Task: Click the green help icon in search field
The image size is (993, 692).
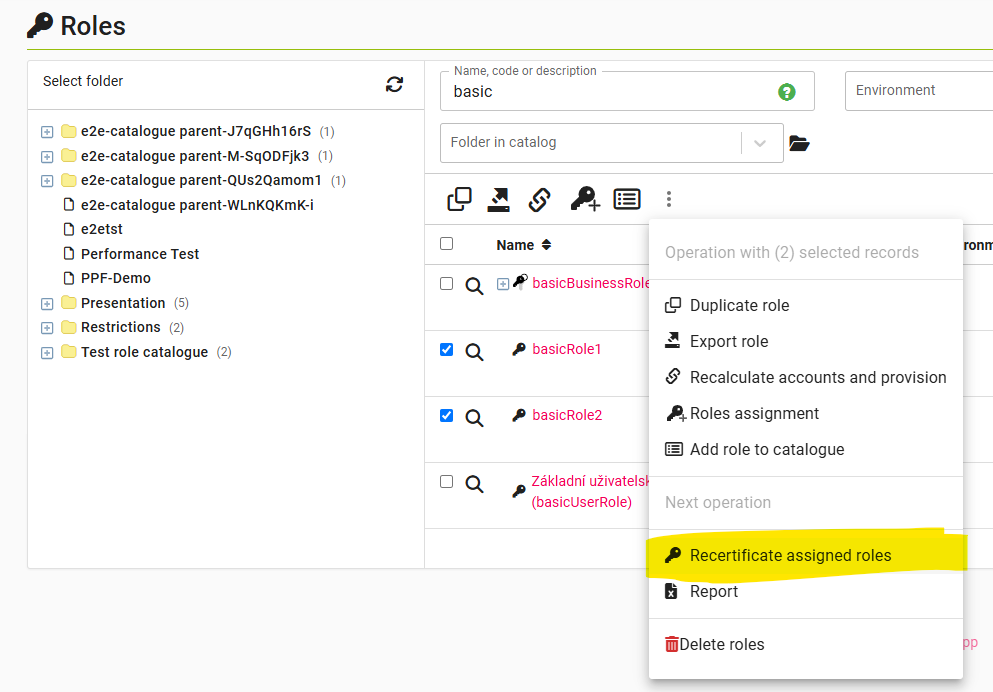Action: (787, 92)
